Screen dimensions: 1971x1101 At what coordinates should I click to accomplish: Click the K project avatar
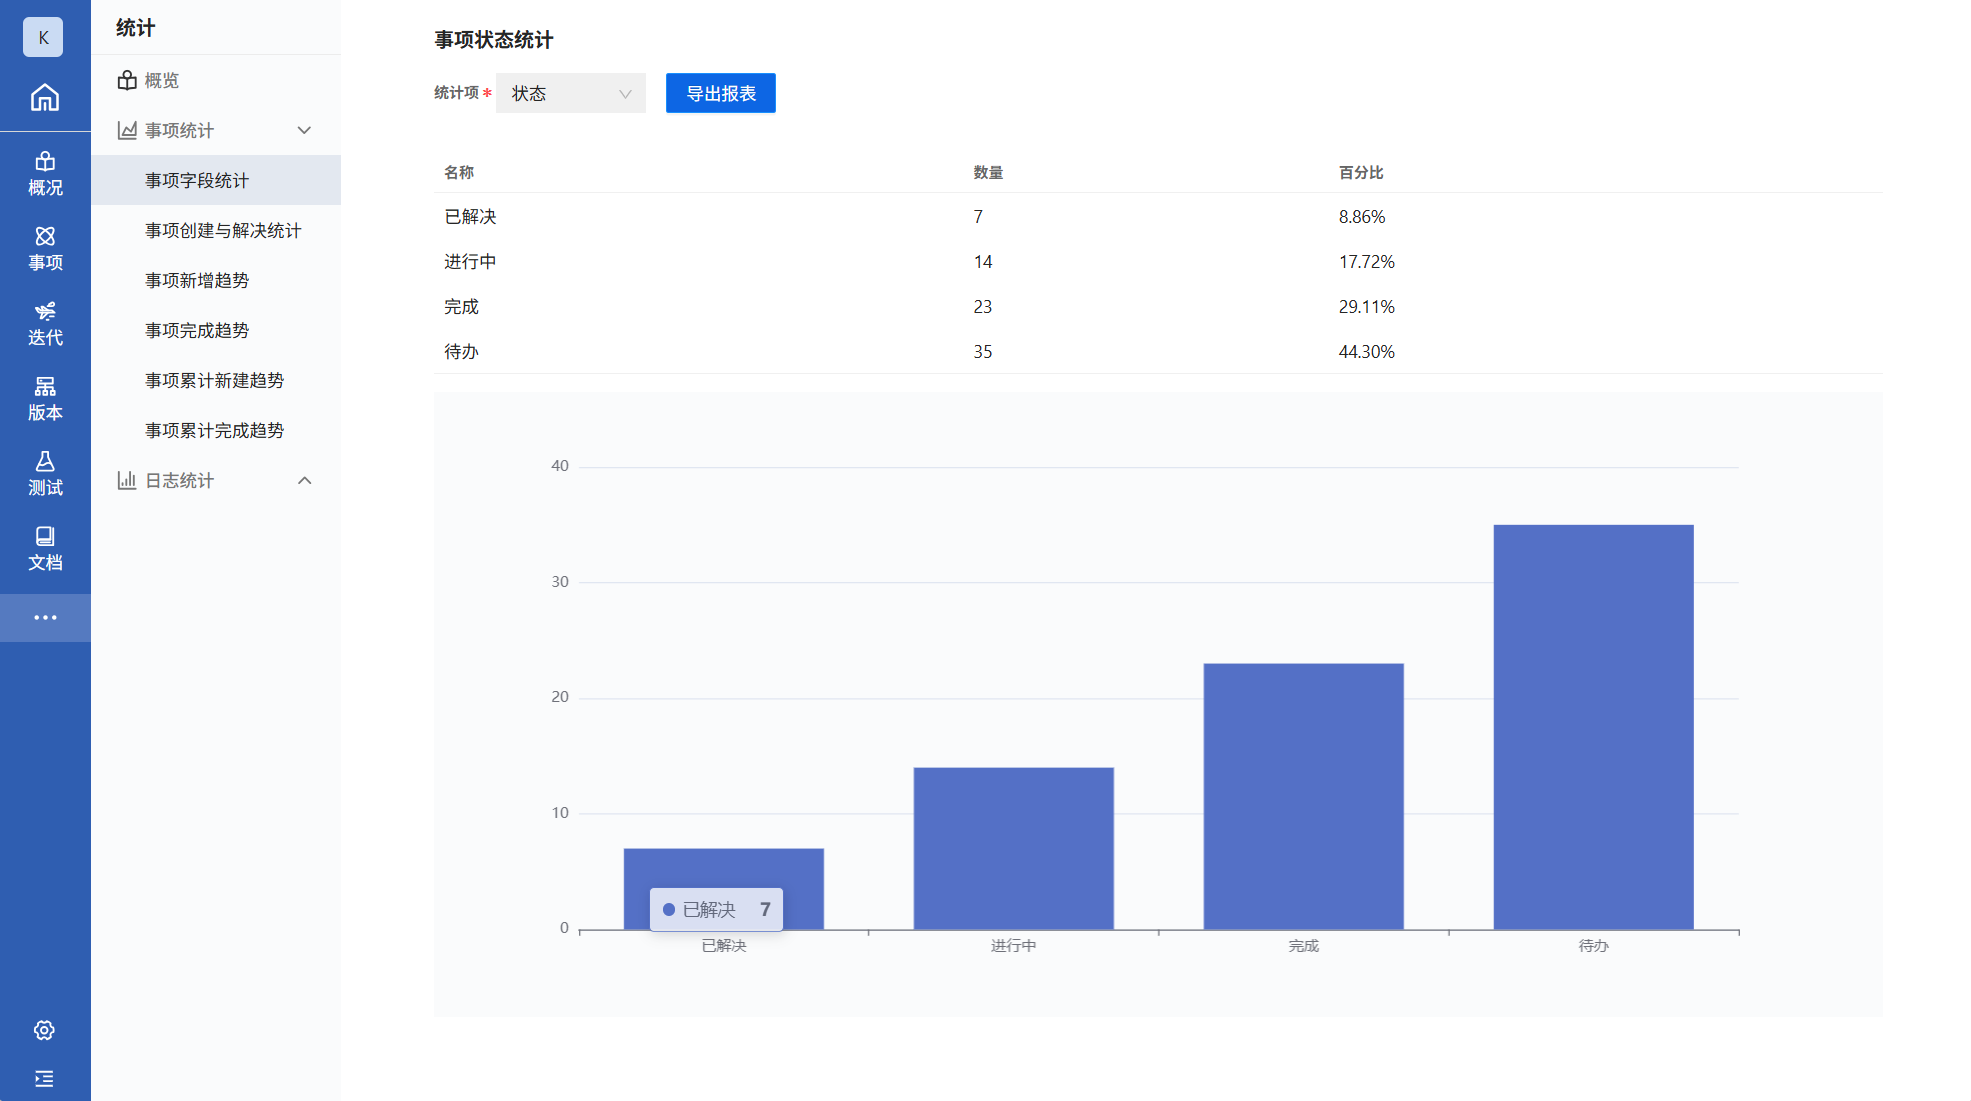43,37
